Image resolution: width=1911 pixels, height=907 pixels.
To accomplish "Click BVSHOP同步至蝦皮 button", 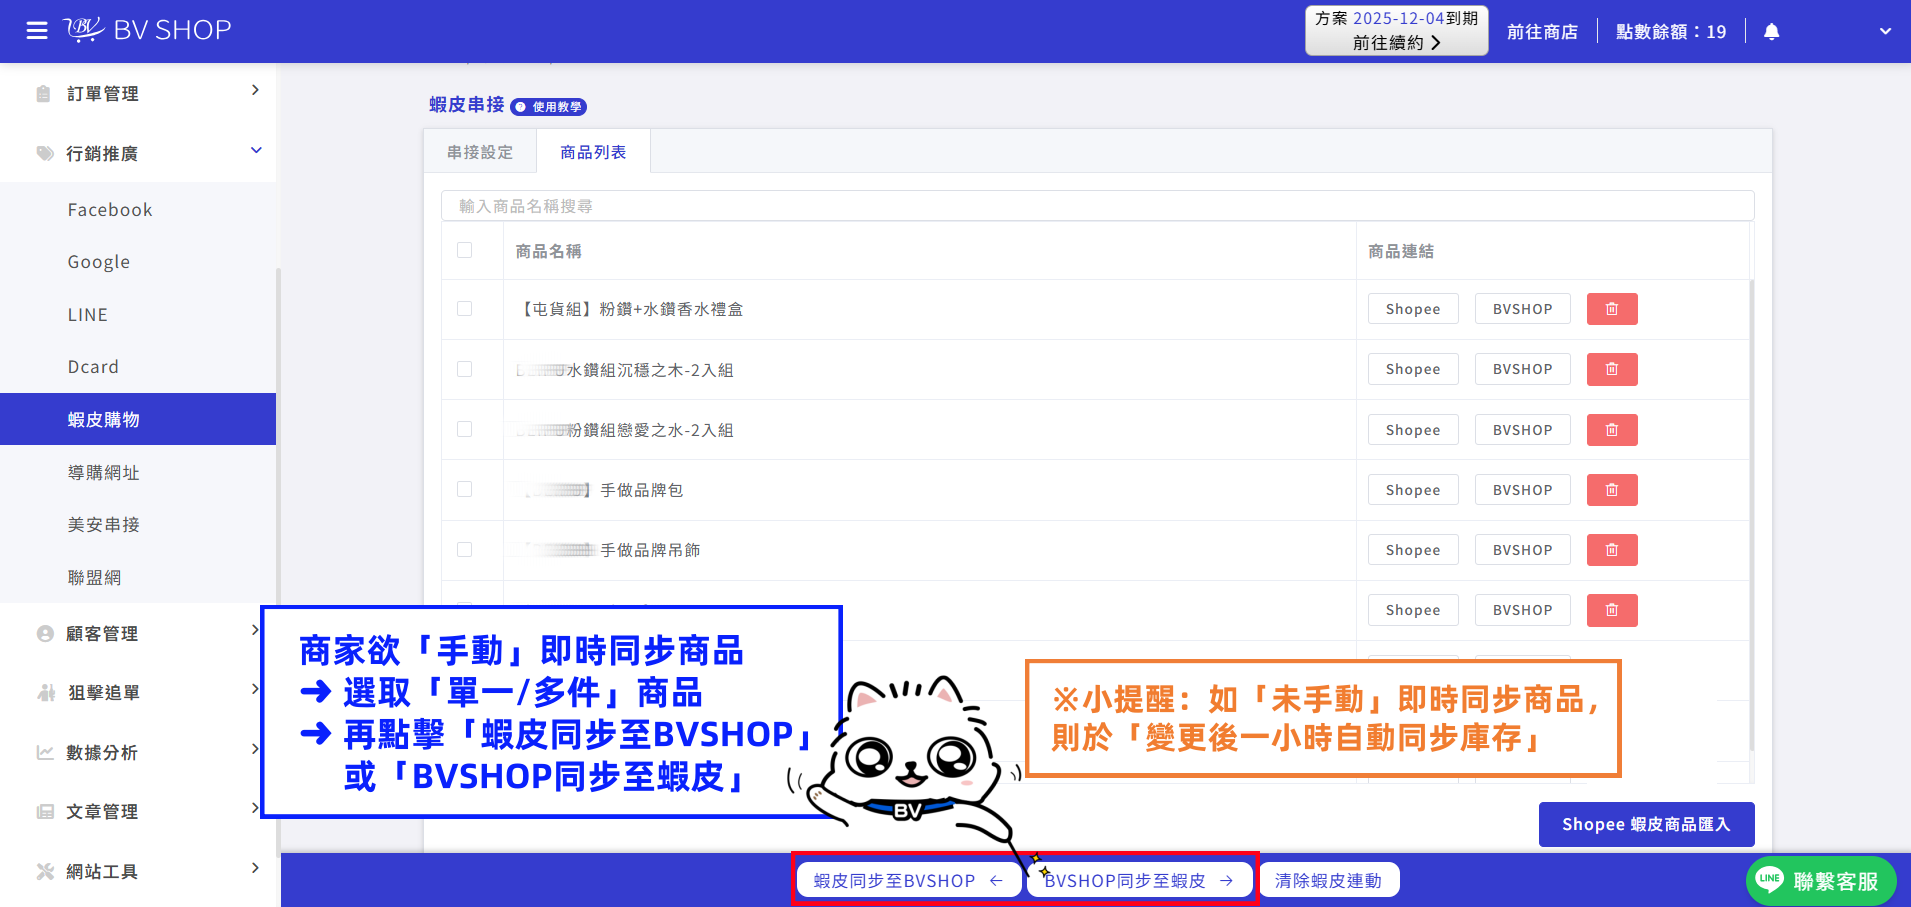I will [x=1139, y=881].
